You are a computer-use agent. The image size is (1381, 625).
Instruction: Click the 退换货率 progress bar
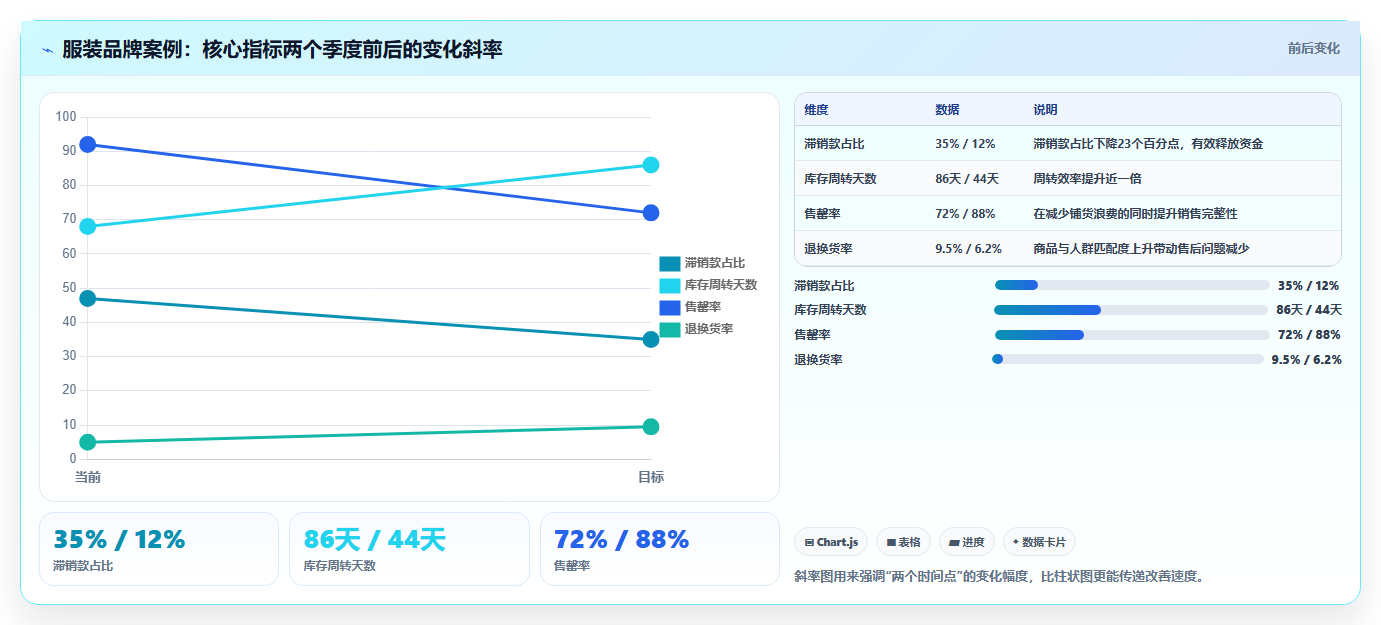coord(1128,359)
